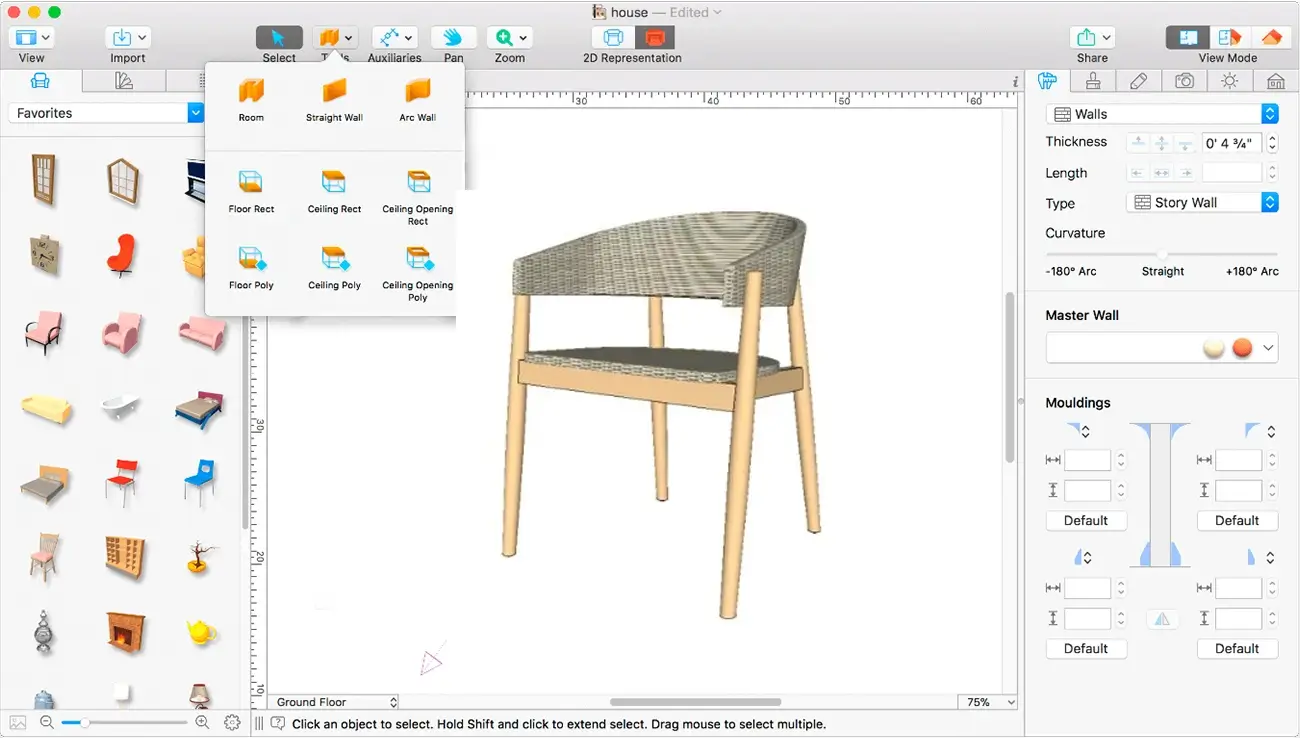Switch to the Light Properties inspector
Screen dimensions: 1300x738
[1229, 81]
